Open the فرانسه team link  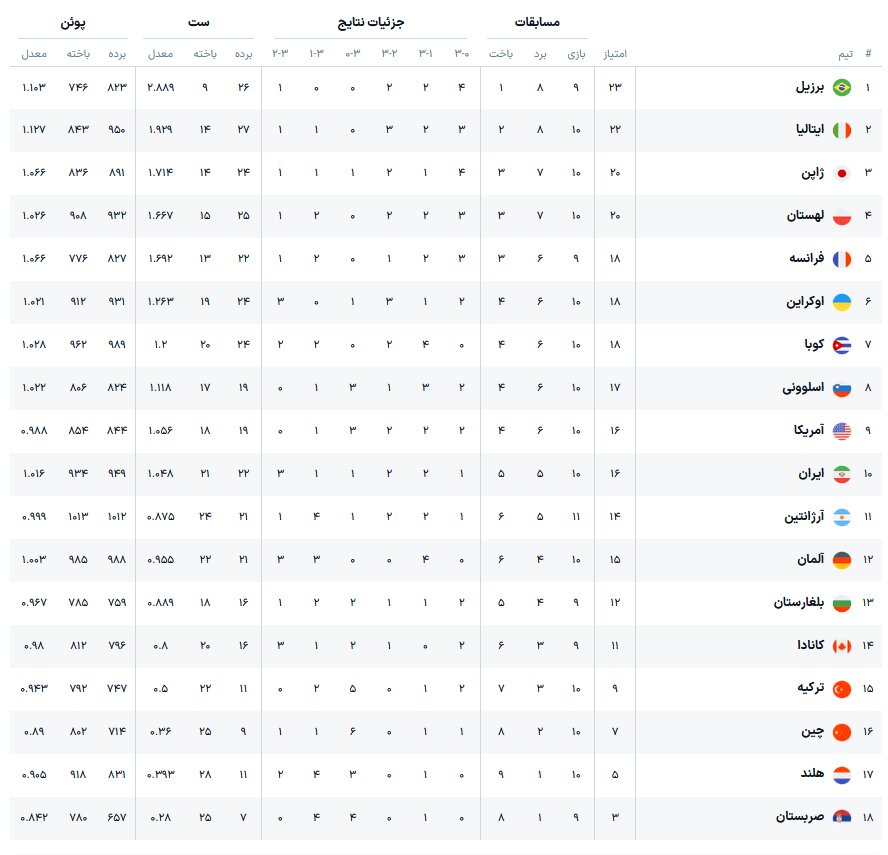point(806,259)
